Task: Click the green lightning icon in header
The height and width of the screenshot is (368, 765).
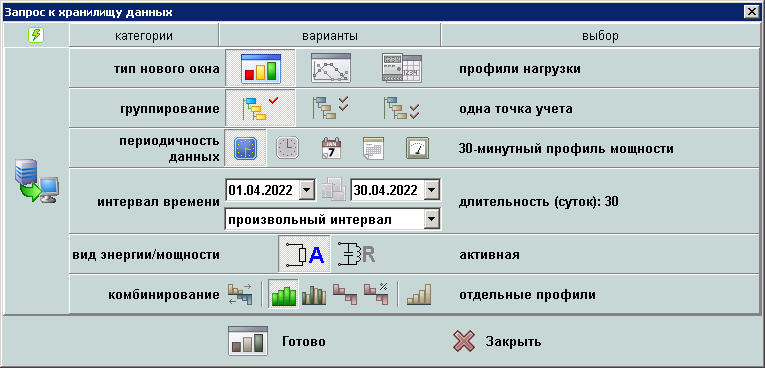Action: pyautogui.click(x=36, y=35)
